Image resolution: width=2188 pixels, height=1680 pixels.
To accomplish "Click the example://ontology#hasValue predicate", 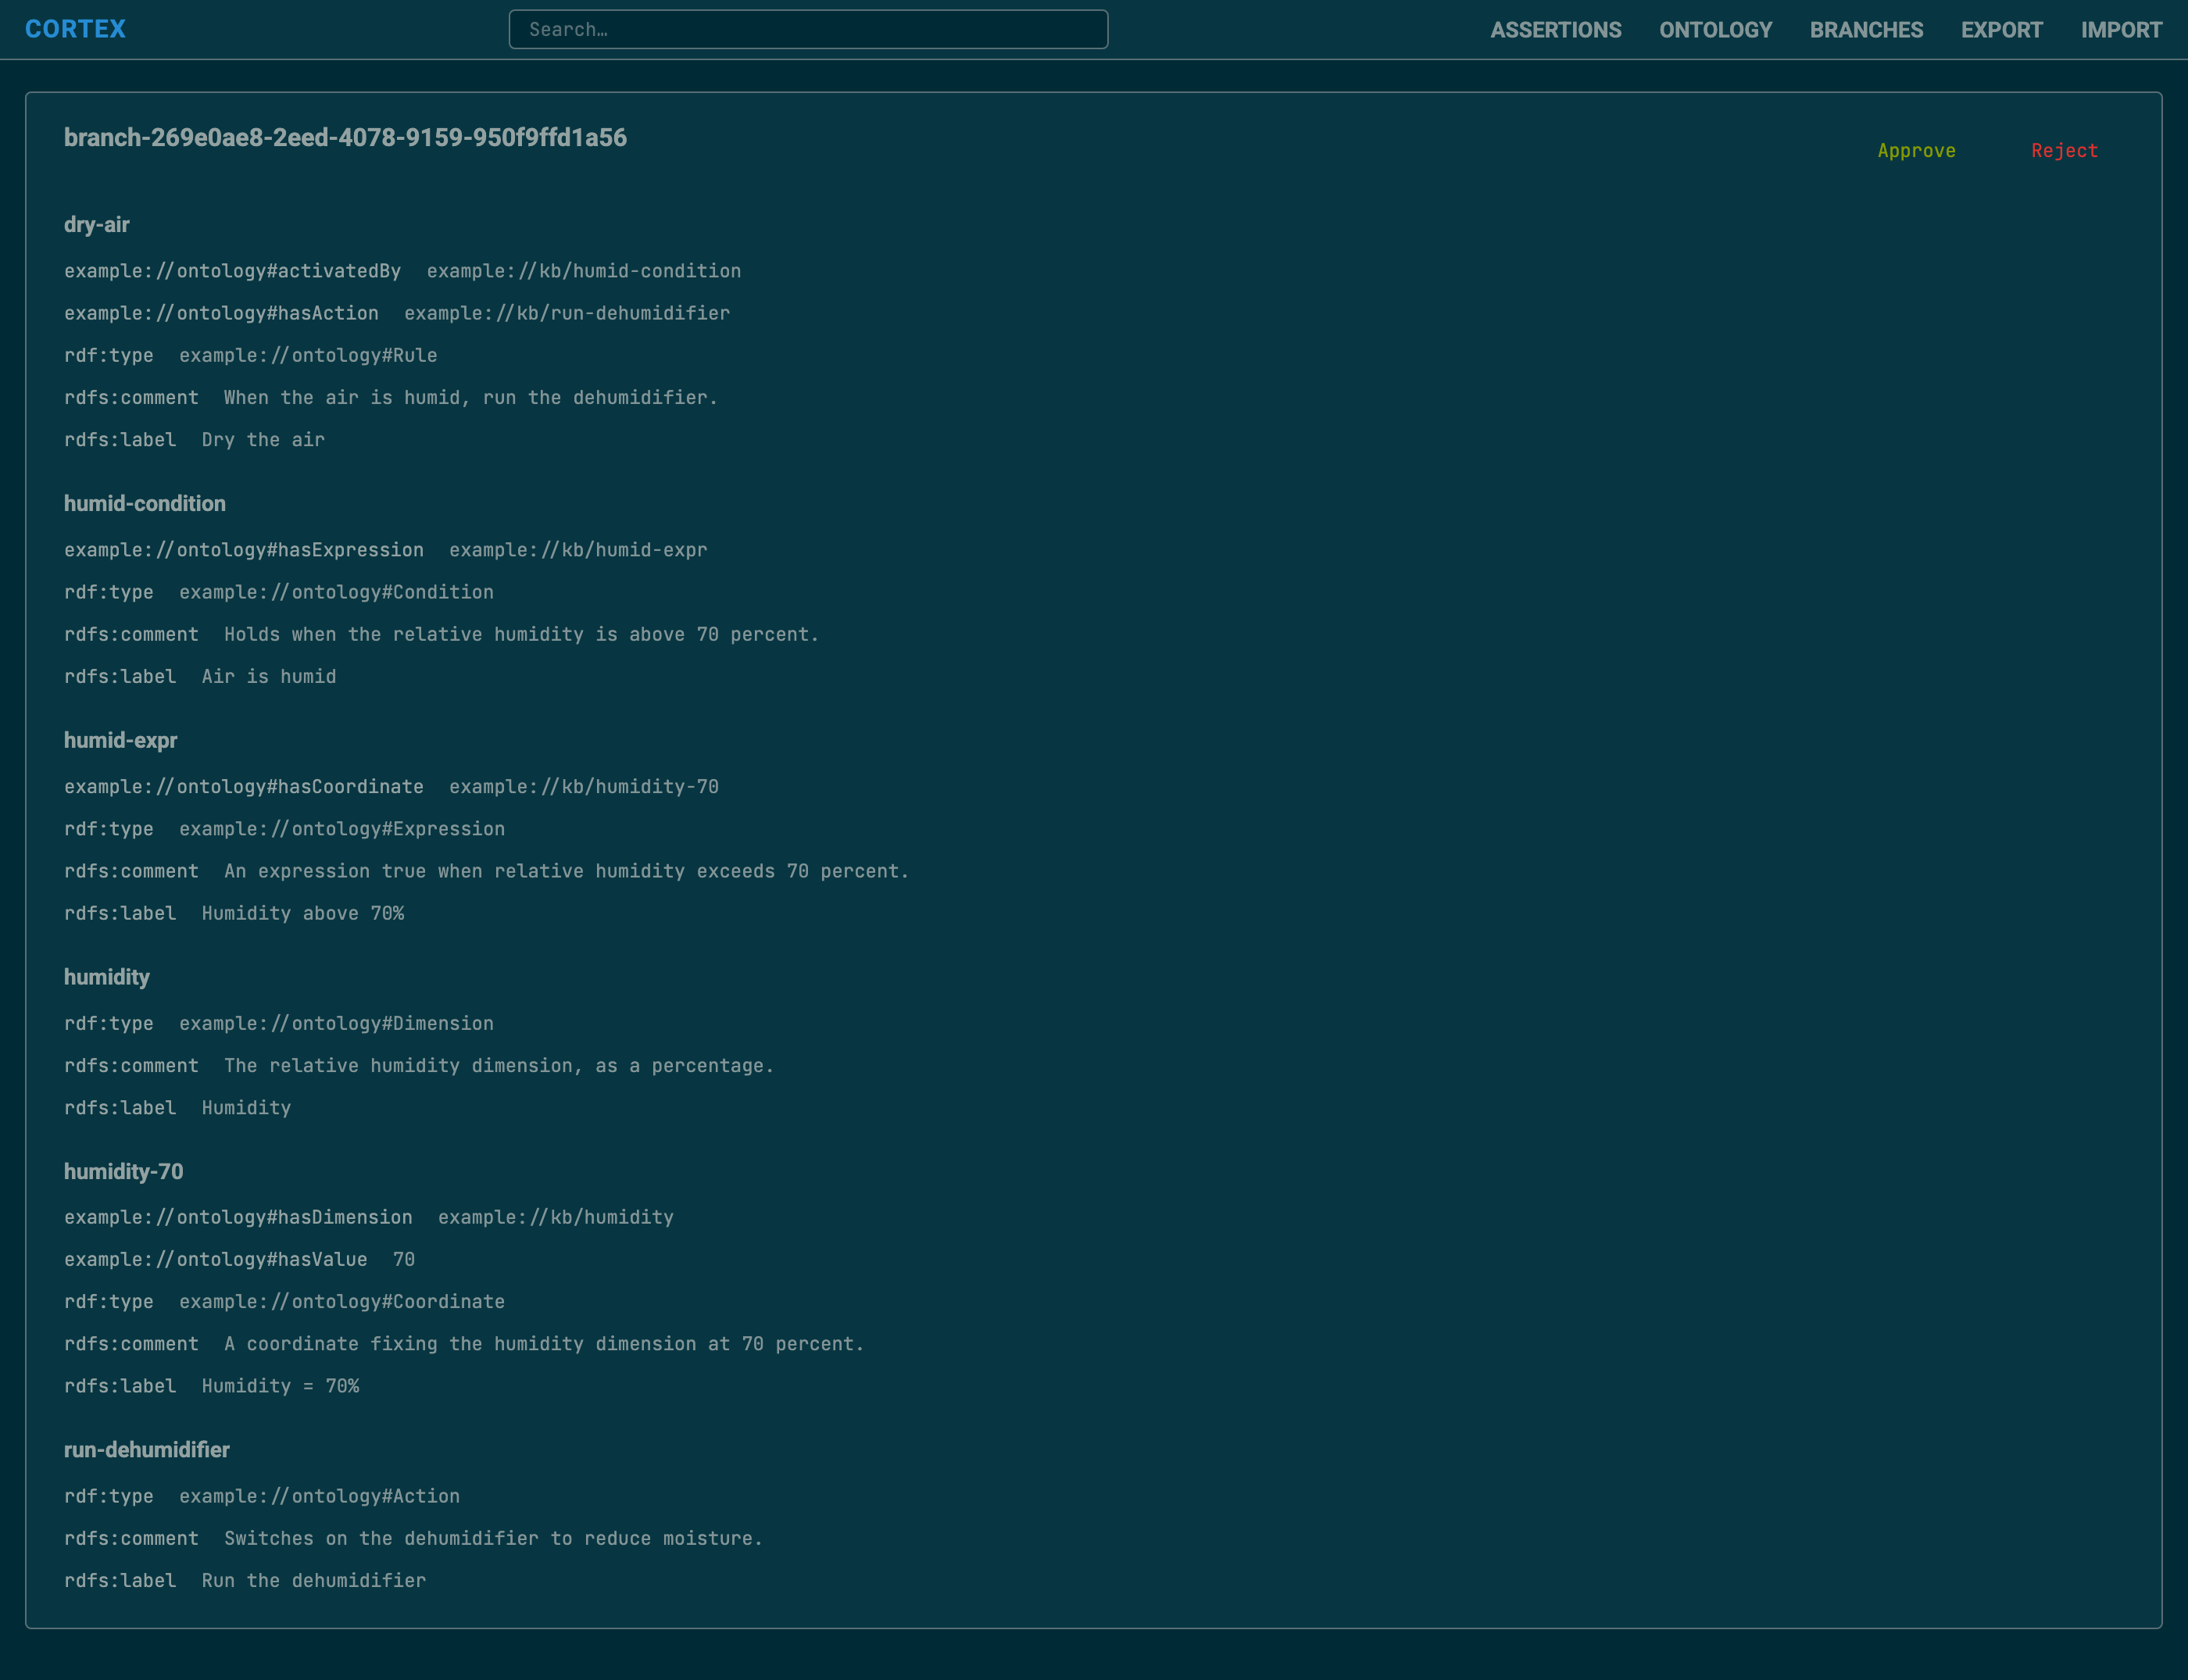I will tap(216, 1260).
